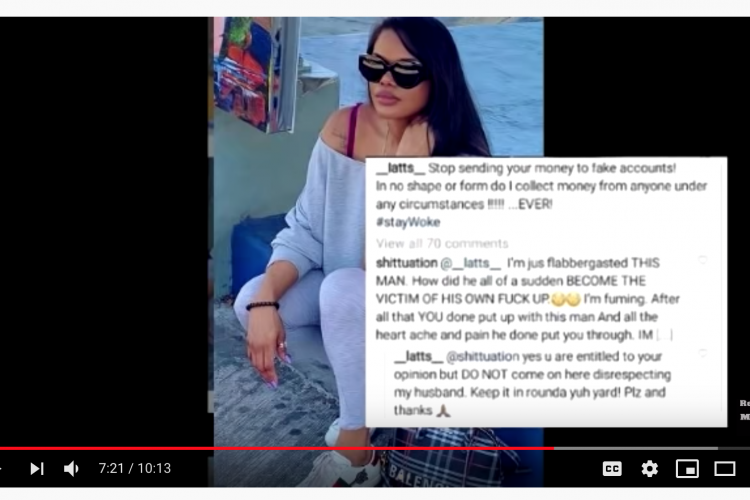
Task: Click the shittuation commenter name
Action: [407, 263]
